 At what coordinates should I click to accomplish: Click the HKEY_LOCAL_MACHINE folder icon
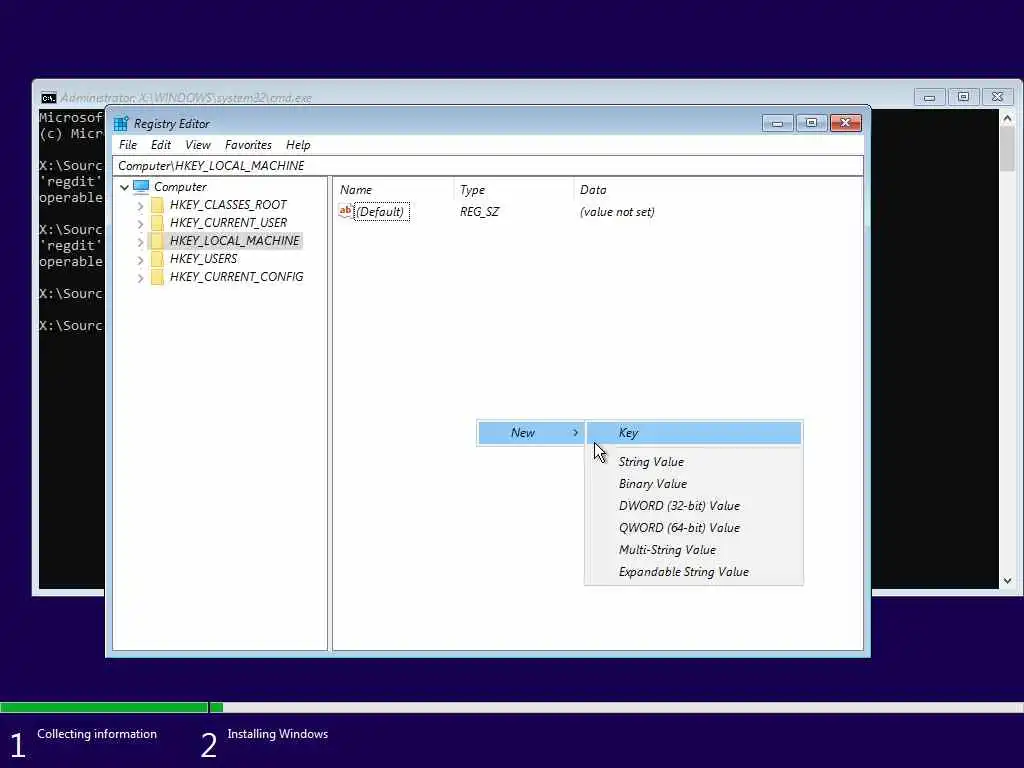(157, 241)
